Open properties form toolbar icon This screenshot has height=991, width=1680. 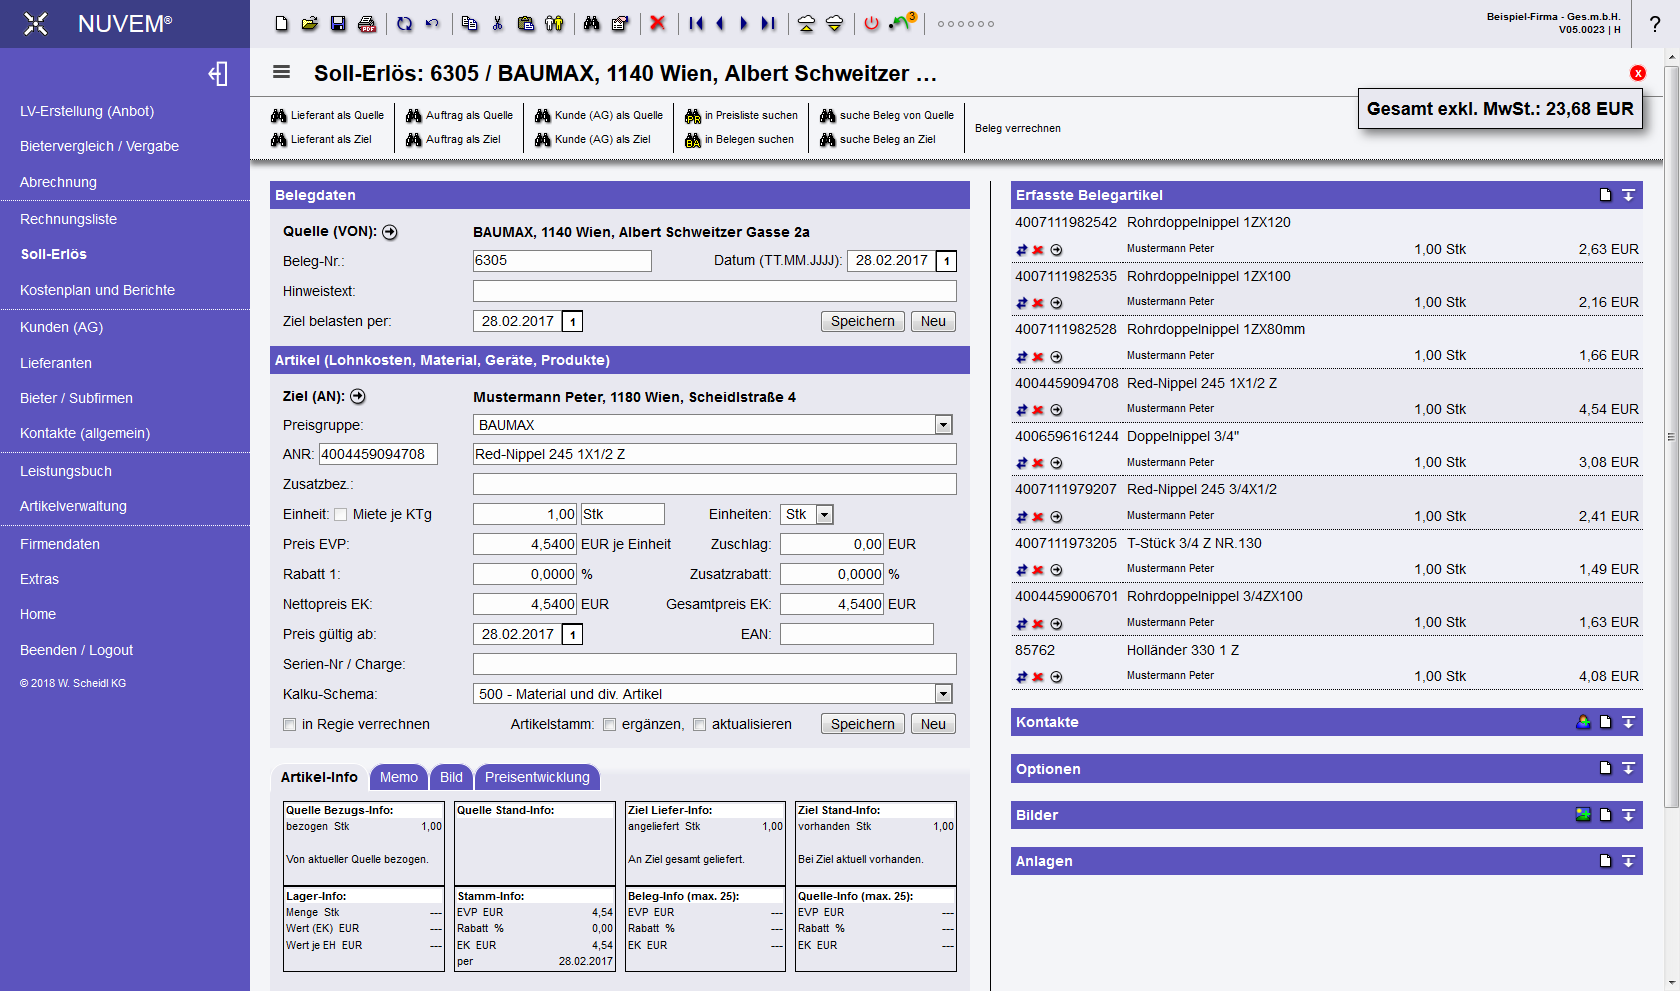[620, 23]
